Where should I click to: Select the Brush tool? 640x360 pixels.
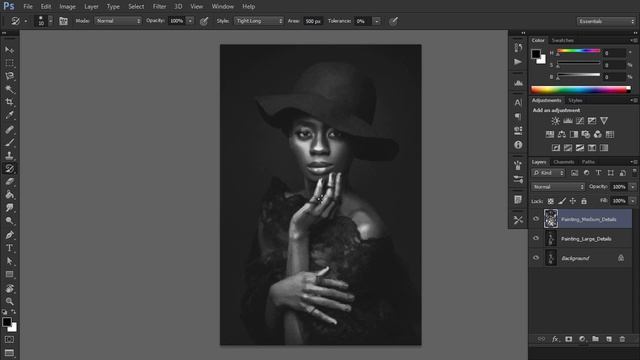(x=9, y=142)
